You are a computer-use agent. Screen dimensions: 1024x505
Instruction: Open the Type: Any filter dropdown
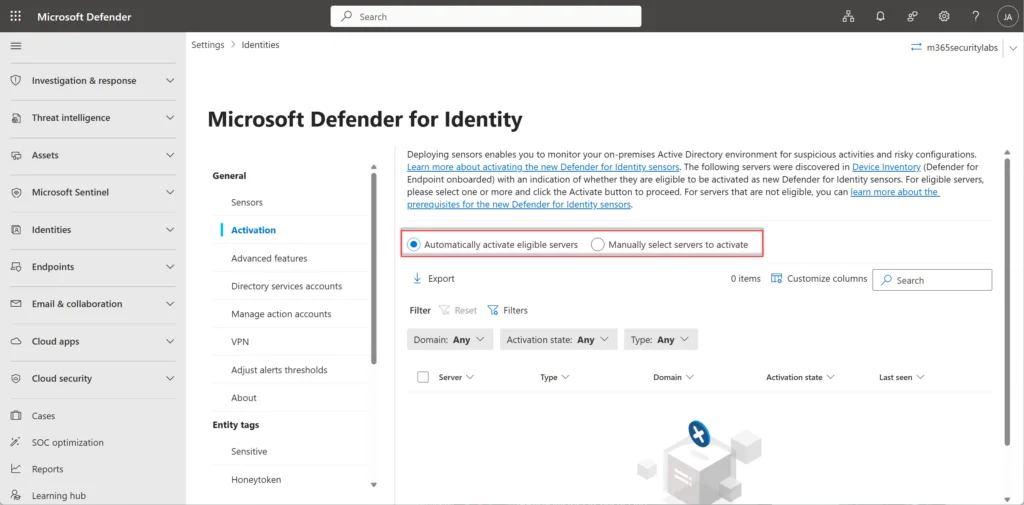[661, 340]
